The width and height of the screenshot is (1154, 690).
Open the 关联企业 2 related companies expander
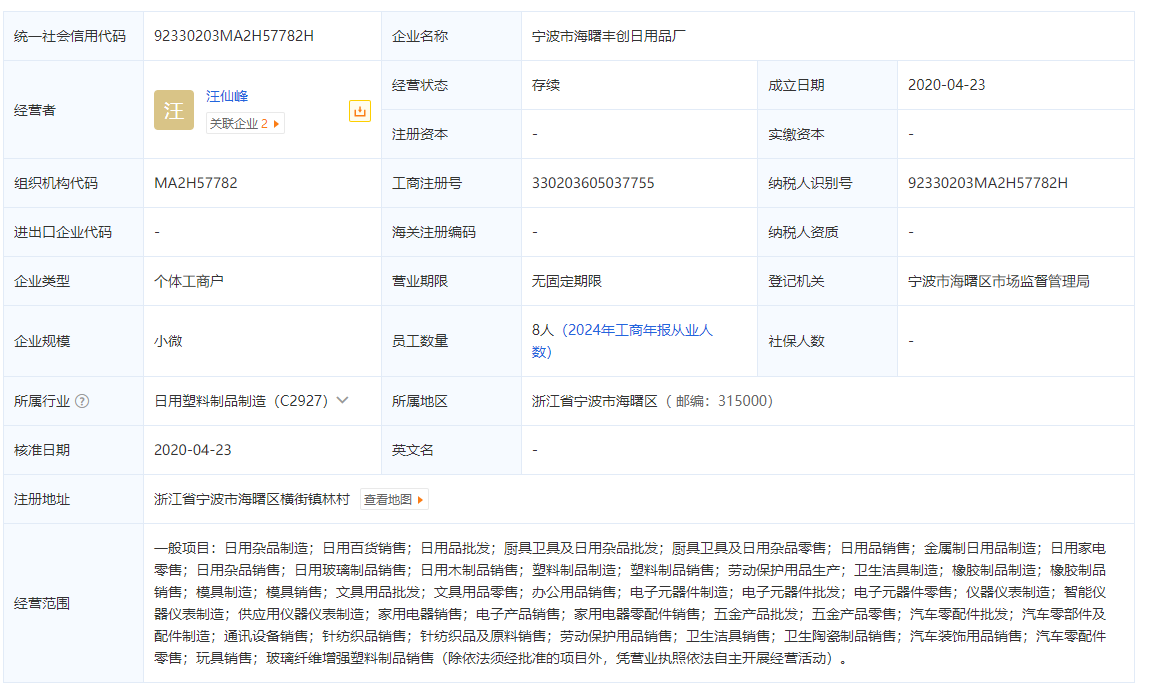tap(245, 123)
